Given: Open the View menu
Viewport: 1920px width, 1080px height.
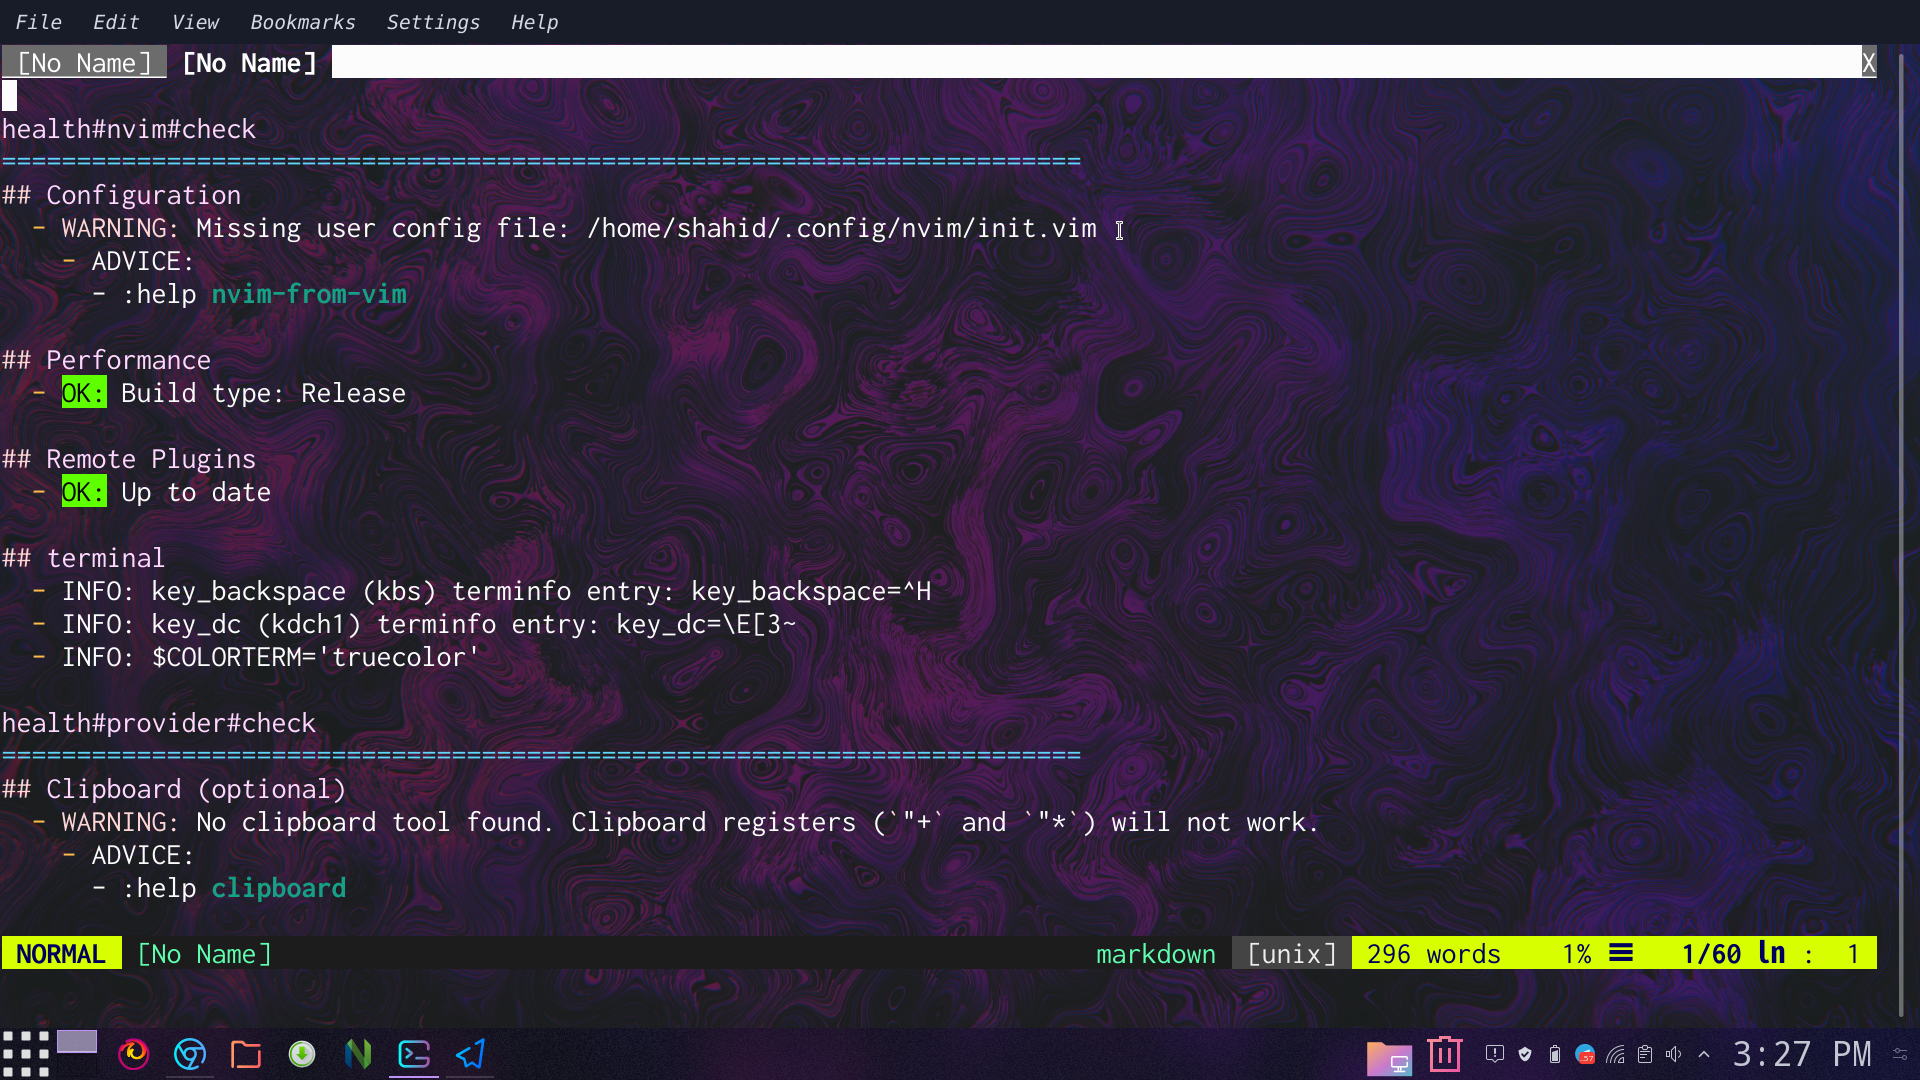Looking at the screenshot, I should point(195,22).
